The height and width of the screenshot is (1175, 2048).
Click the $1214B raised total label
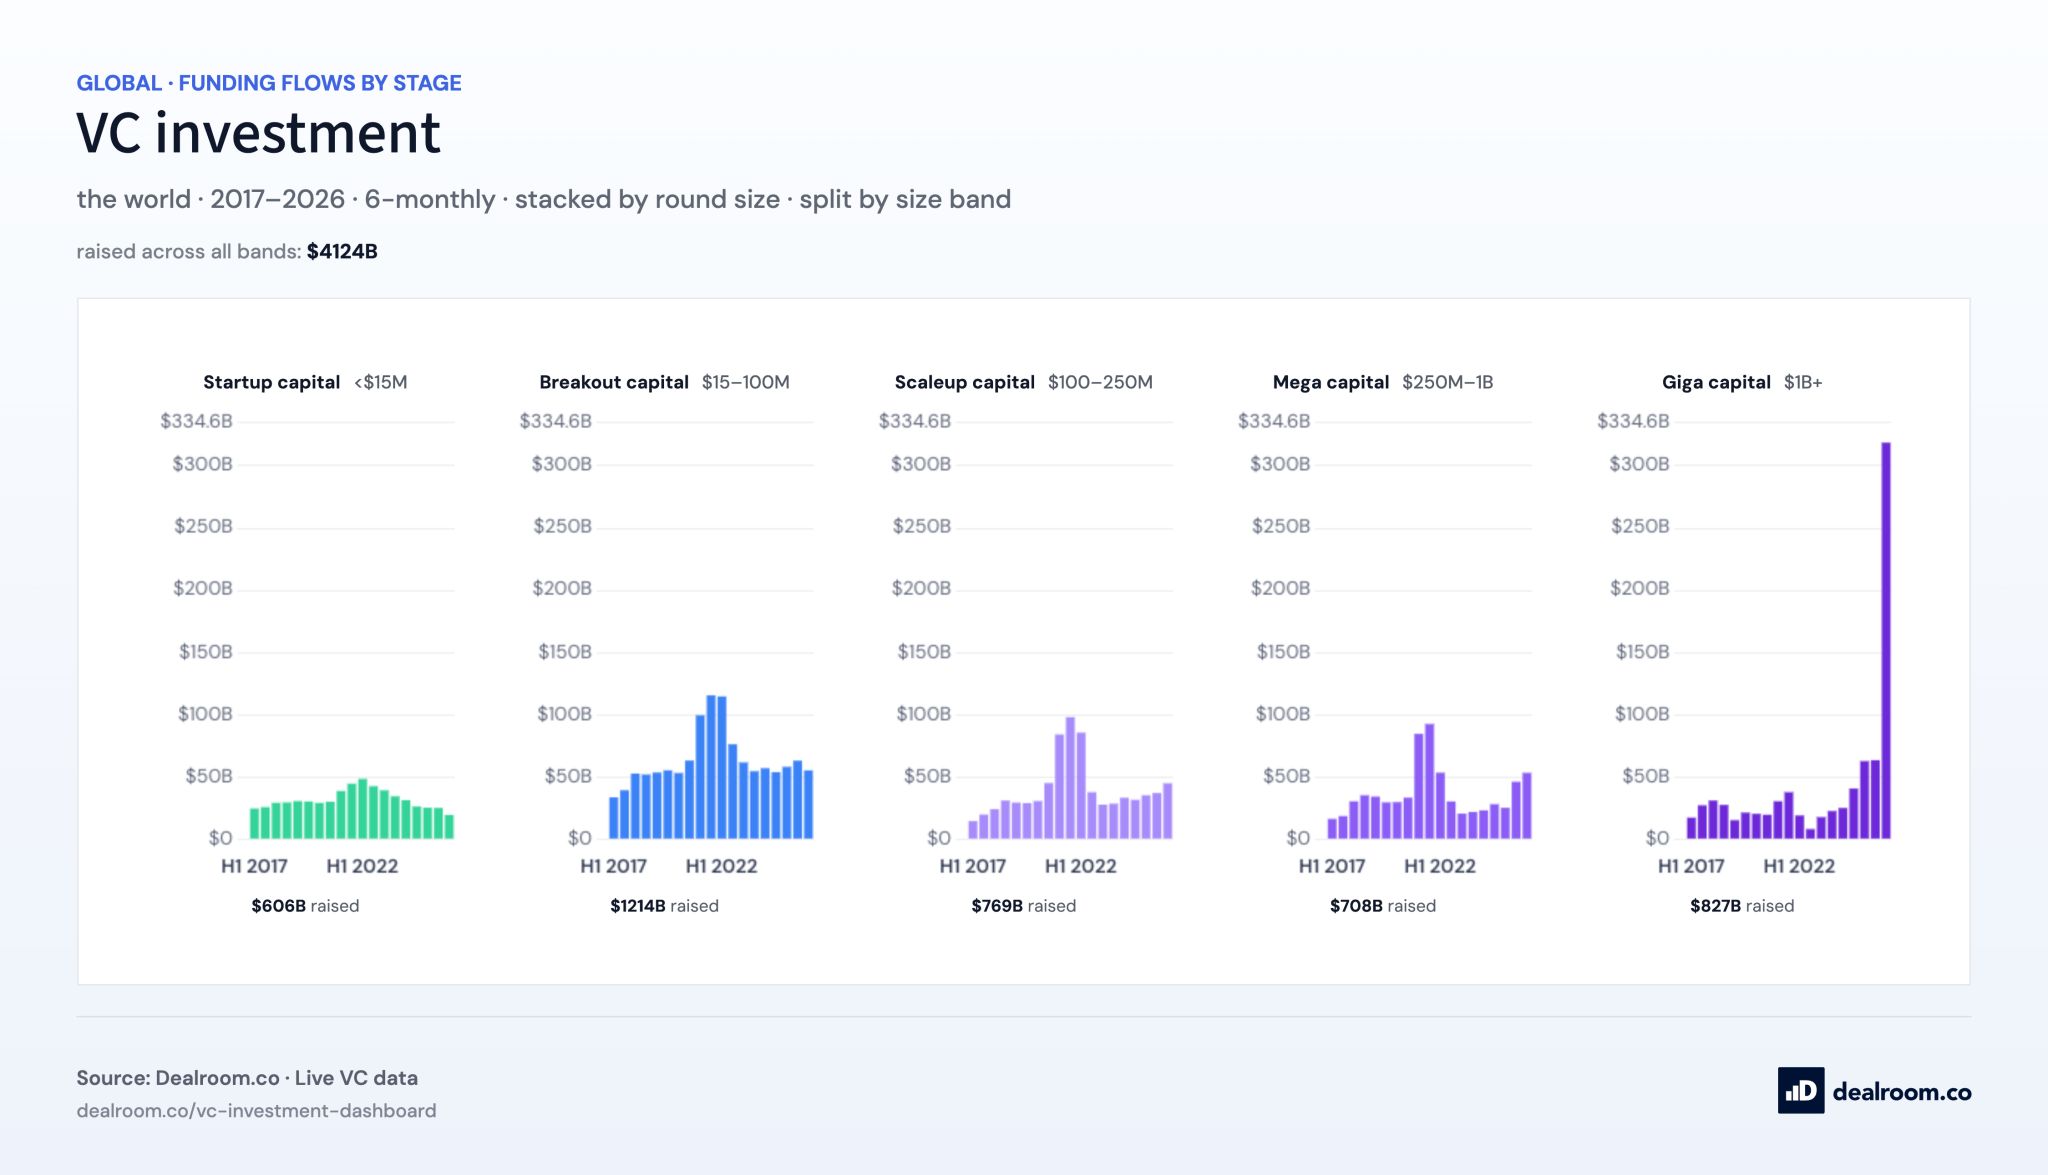(664, 906)
